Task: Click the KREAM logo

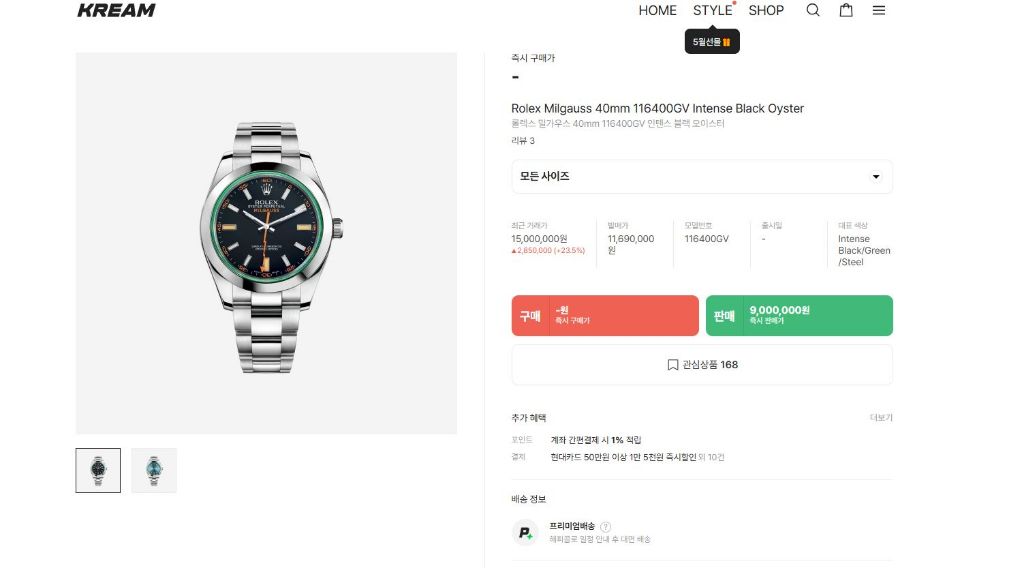Action: pyautogui.click(x=116, y=10)
